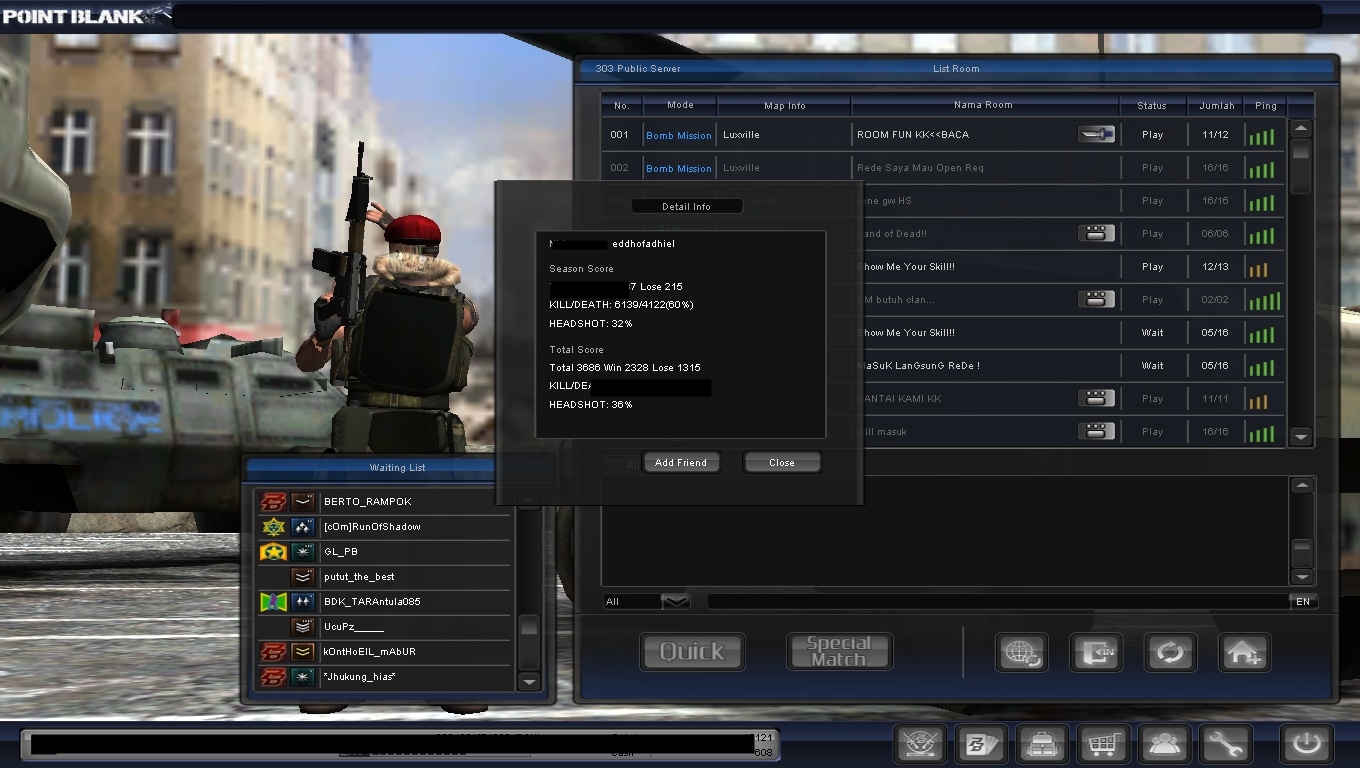Click the EN language button
Viewport: 1360px width, 768px height.
point(1303,601)
